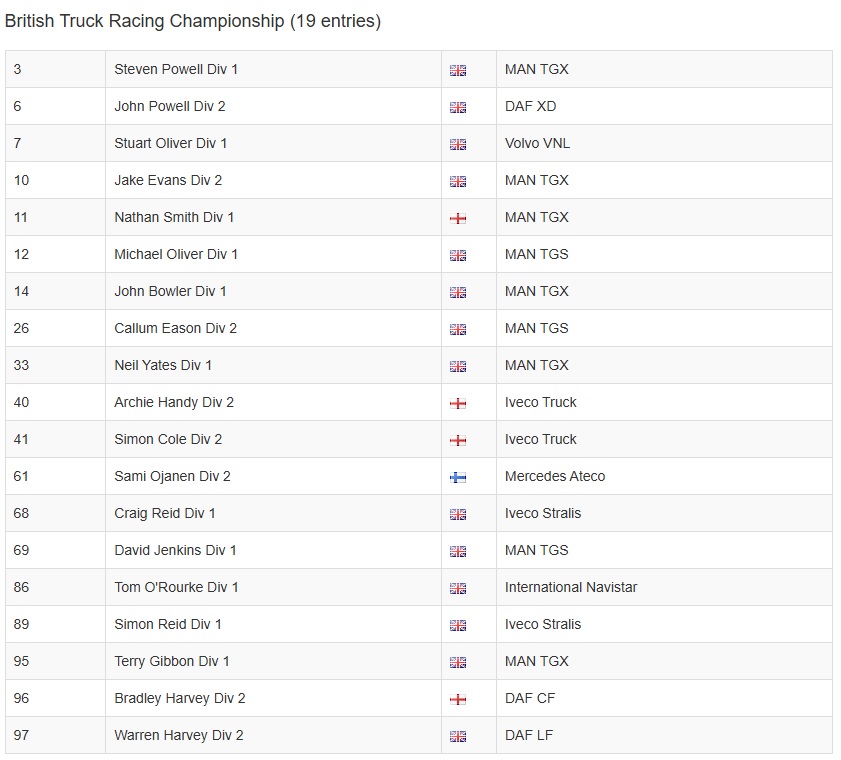Click the Volvo VNL truck entry

(x=537, y=143)
